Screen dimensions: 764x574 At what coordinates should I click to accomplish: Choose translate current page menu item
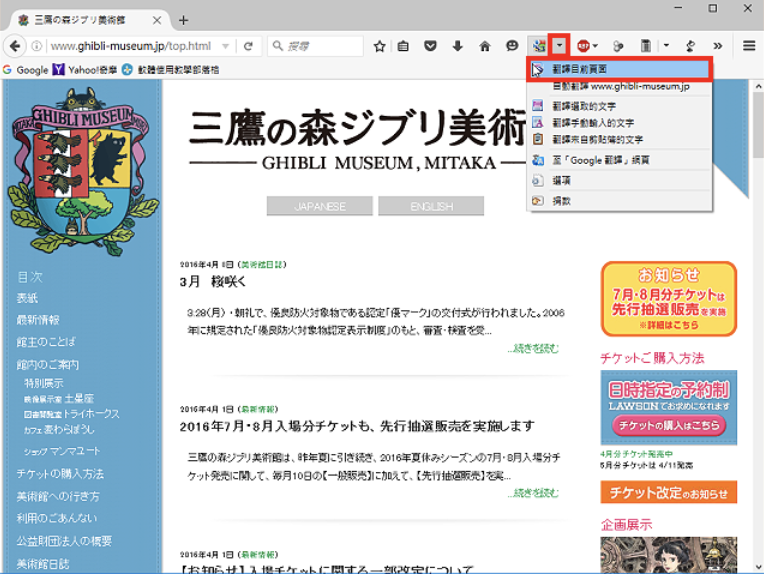(620, 69)
